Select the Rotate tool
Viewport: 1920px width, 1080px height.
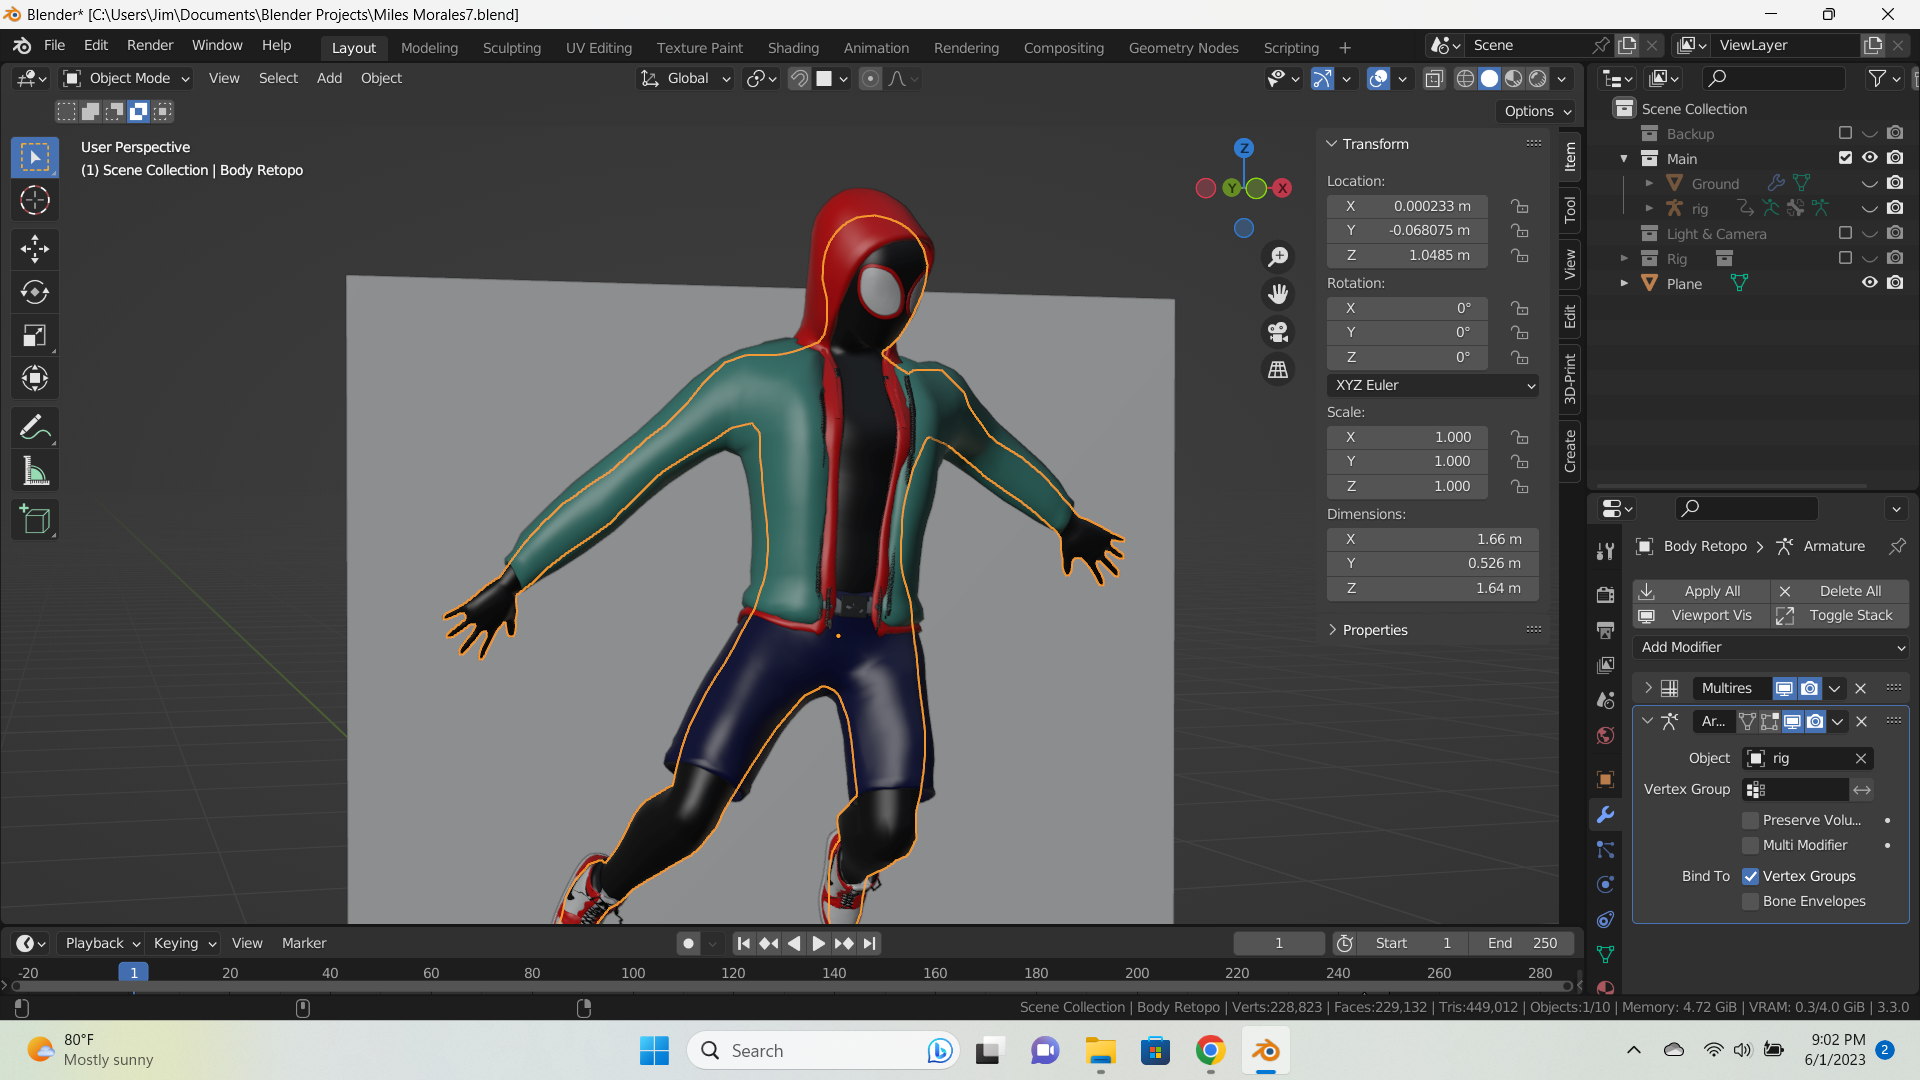[35, 292]
